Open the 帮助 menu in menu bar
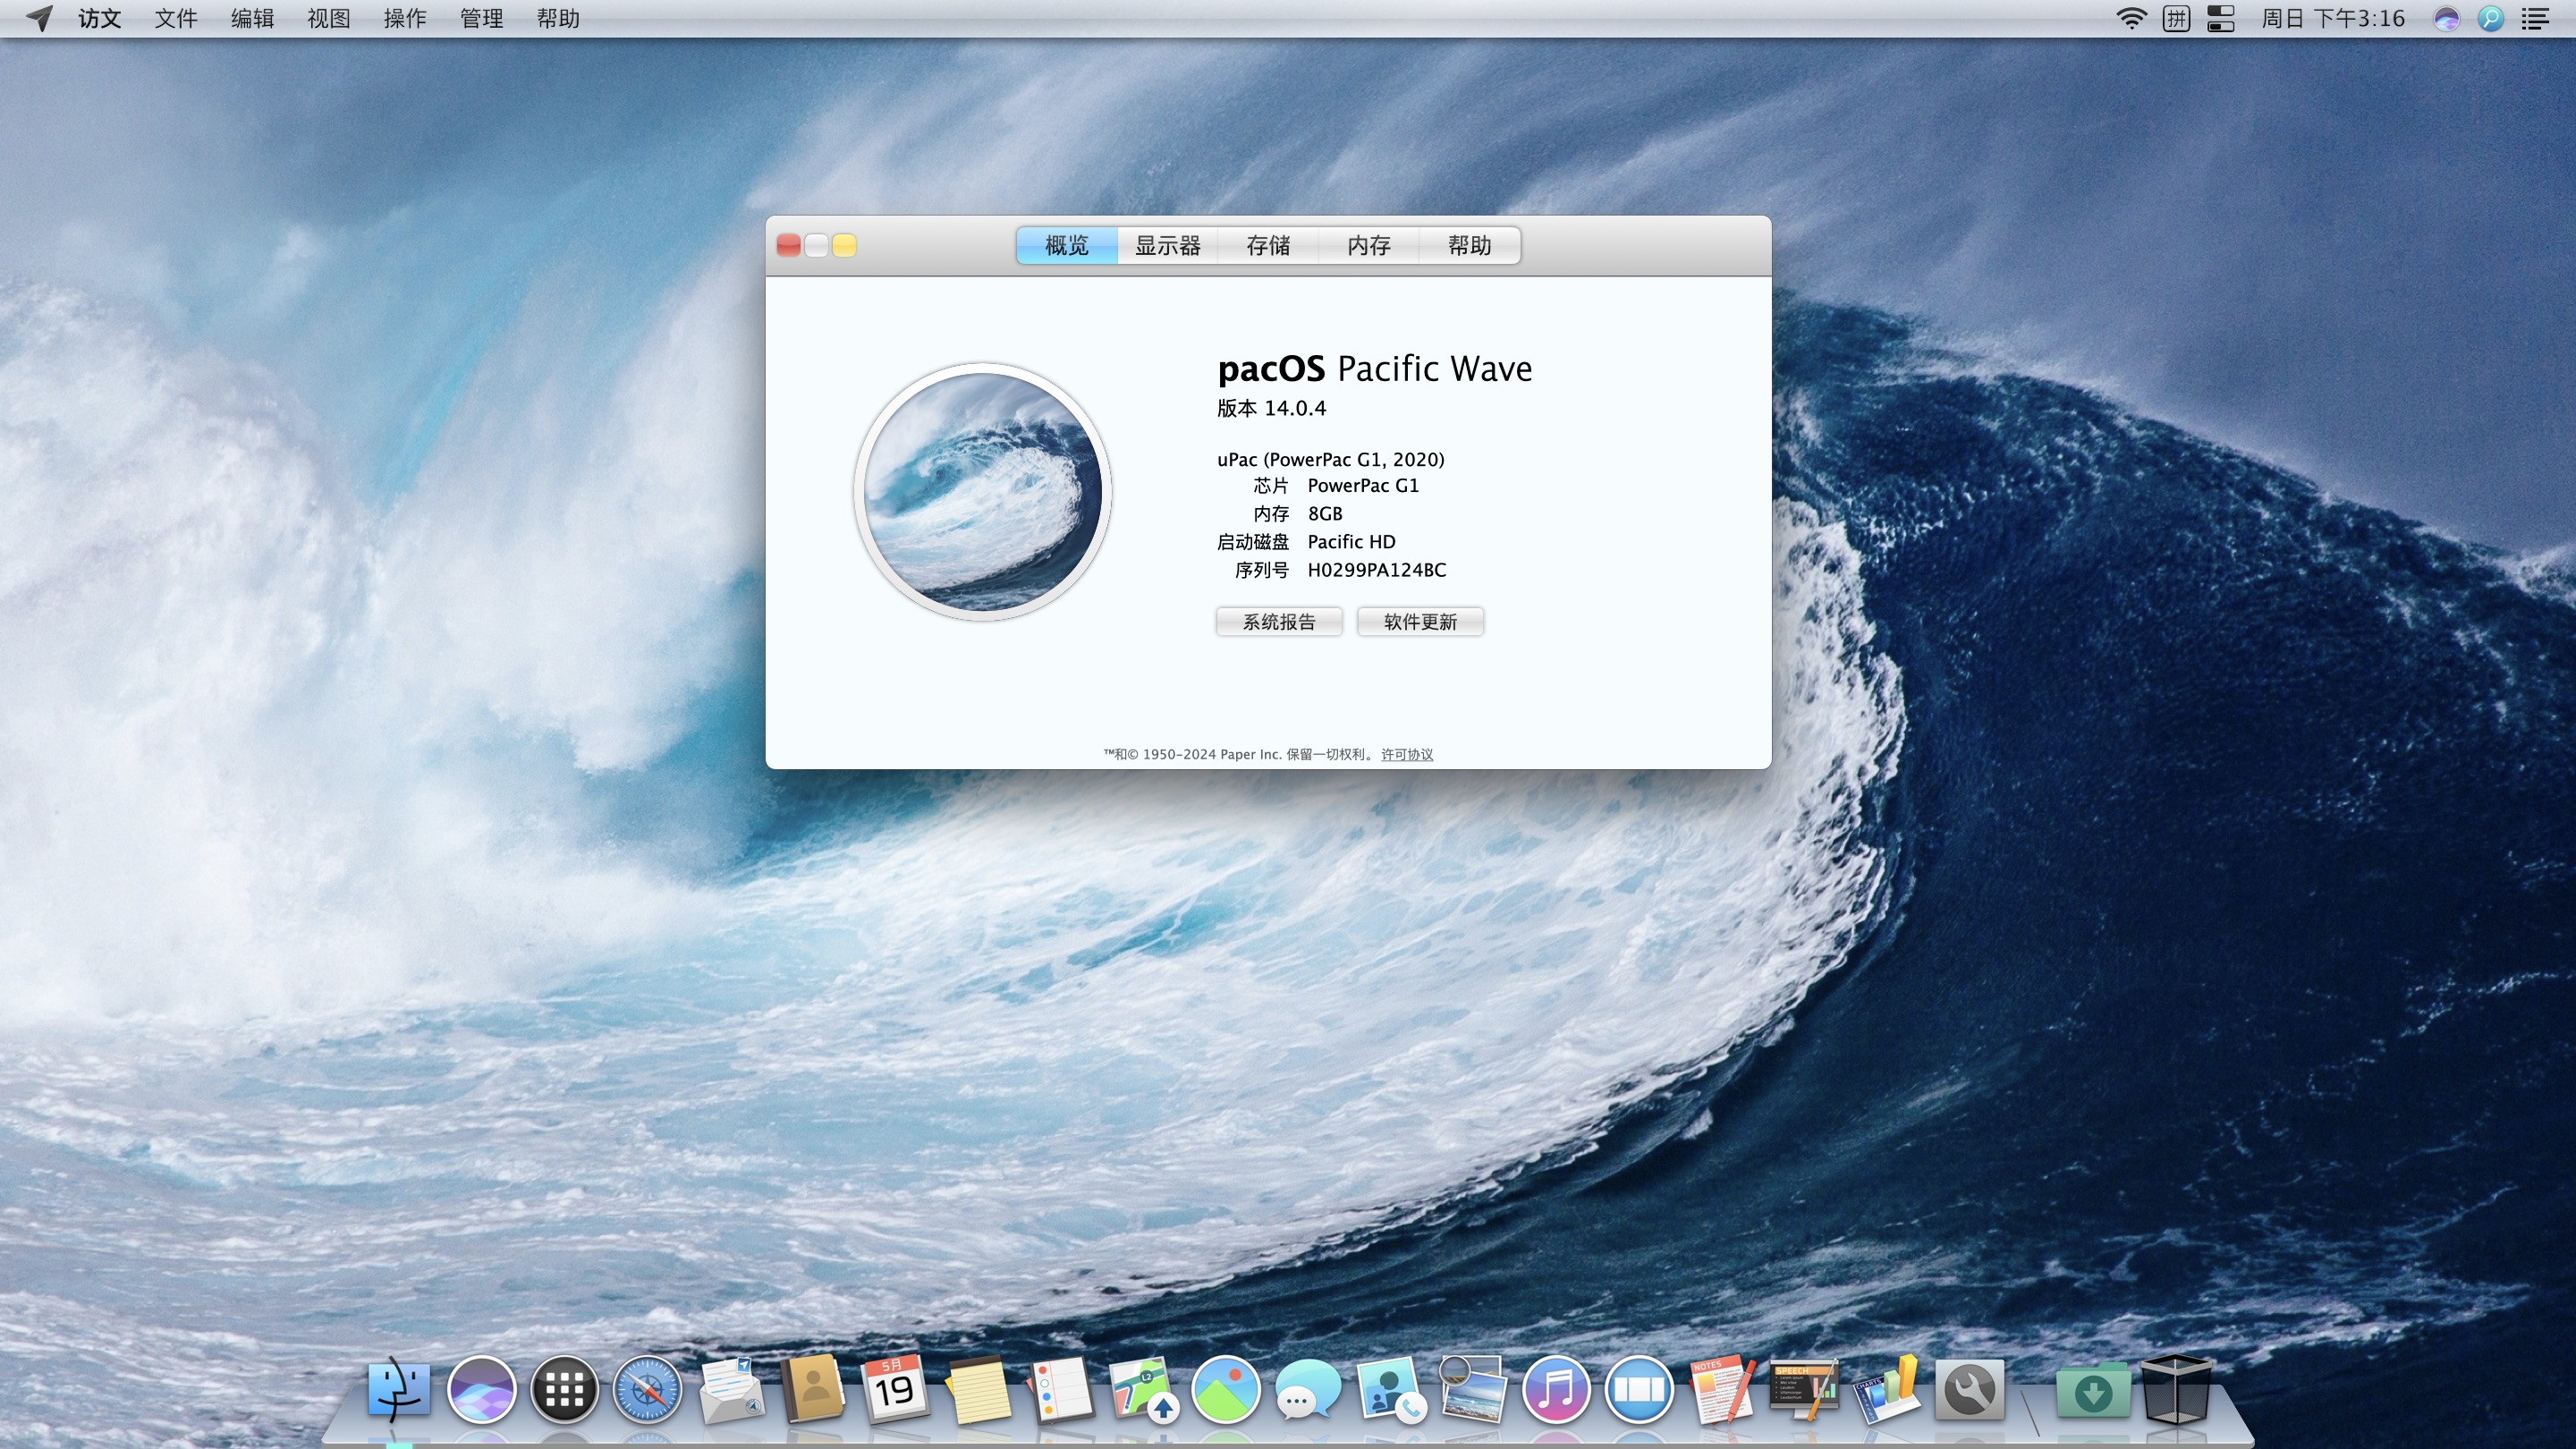2576x1449 pixels. pyautogui.click(x=558, y=19)
